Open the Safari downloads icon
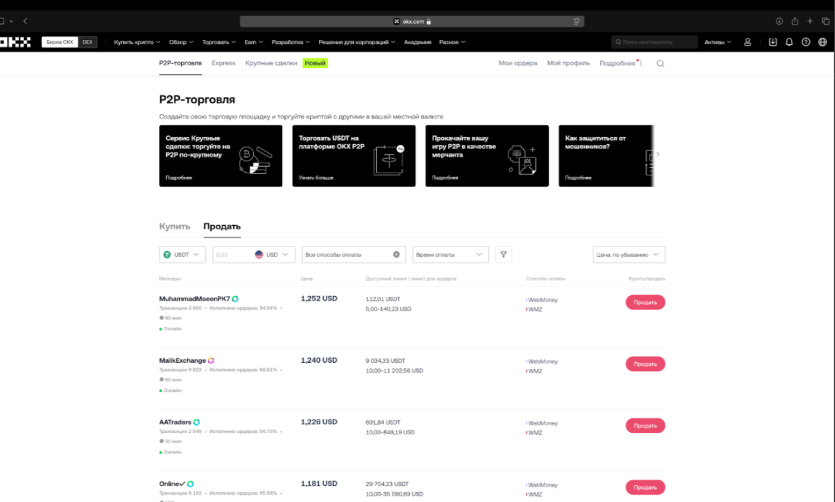This screenshot has height=502, width=835. [779, 21]
